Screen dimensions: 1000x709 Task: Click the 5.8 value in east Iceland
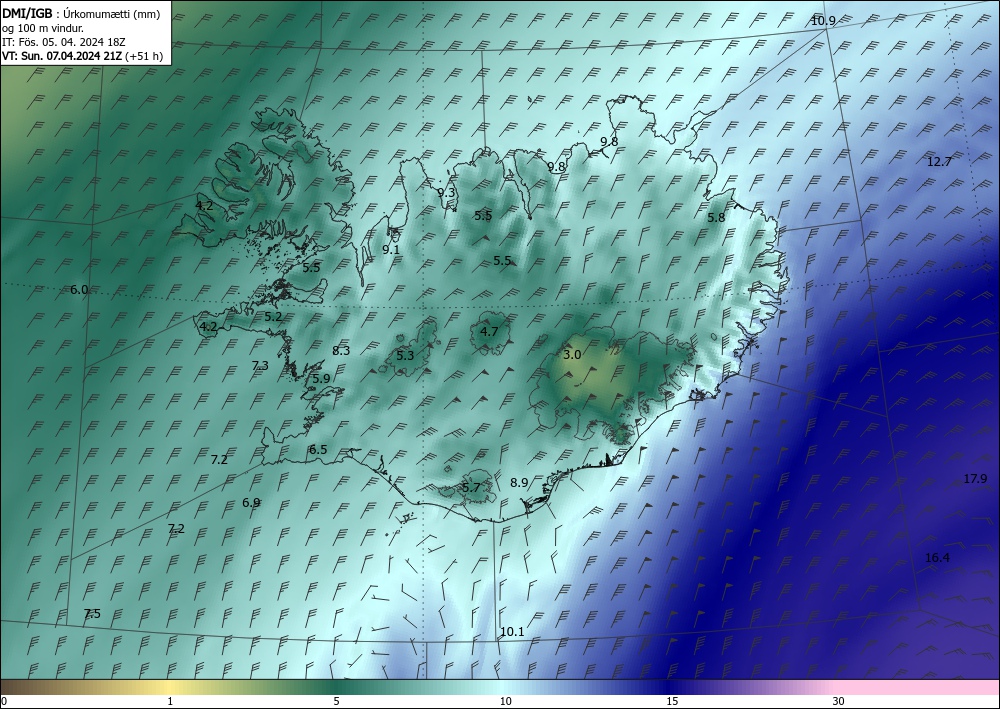click(x=716, y=217)
